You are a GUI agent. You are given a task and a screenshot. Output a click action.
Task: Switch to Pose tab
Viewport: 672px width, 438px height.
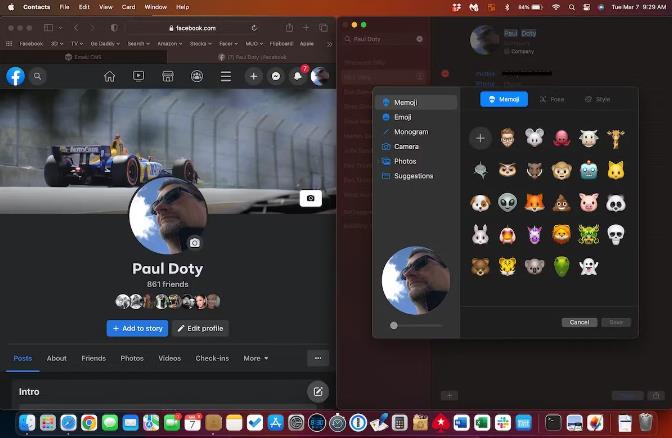(552, 99)
